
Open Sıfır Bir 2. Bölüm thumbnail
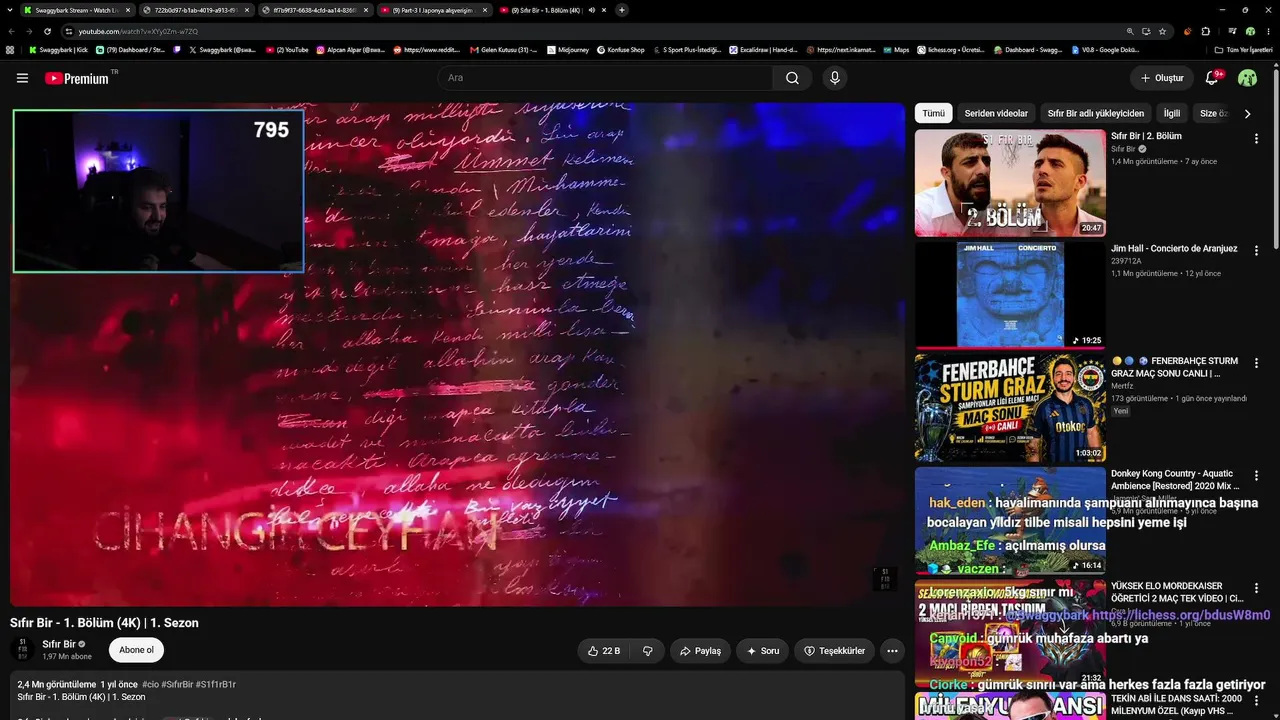click(x=1010, y=183)
